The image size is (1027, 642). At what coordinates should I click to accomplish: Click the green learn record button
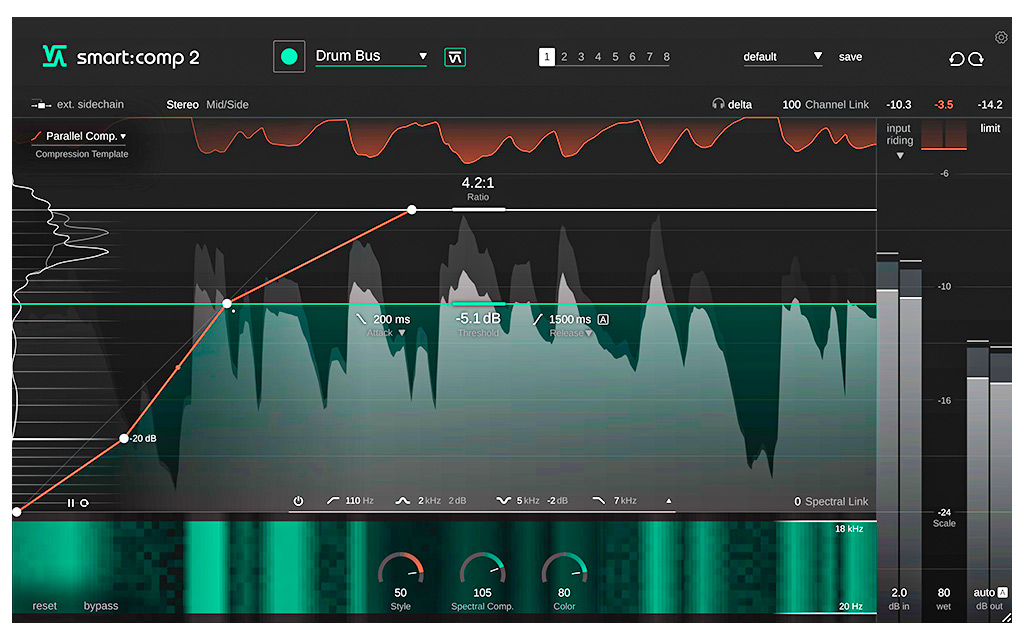289,57
